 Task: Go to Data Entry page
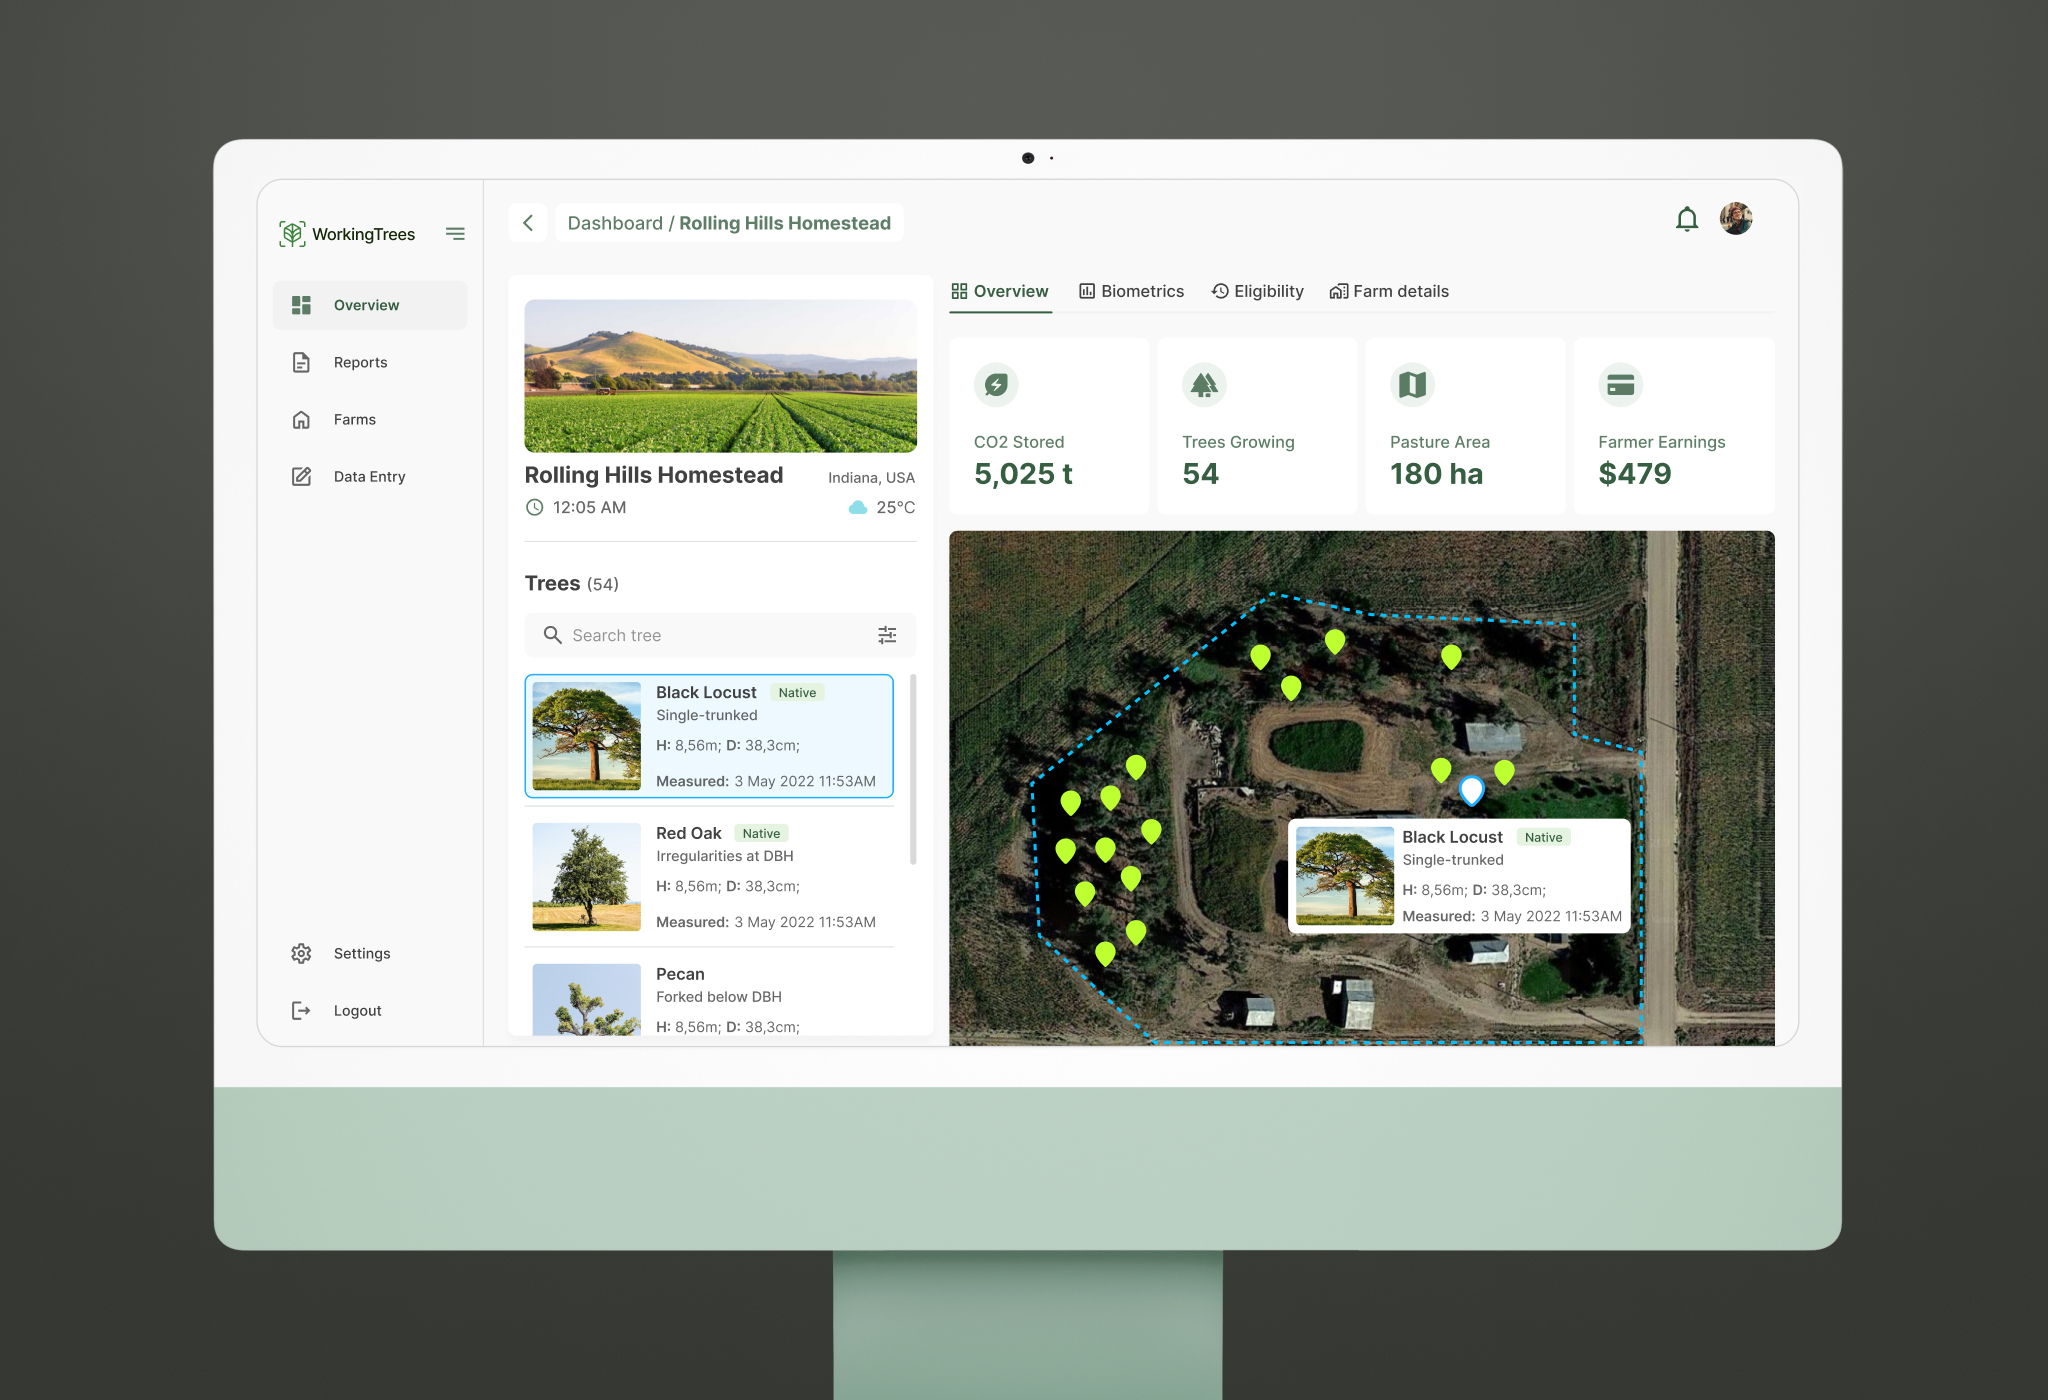[x=369, y=476]
